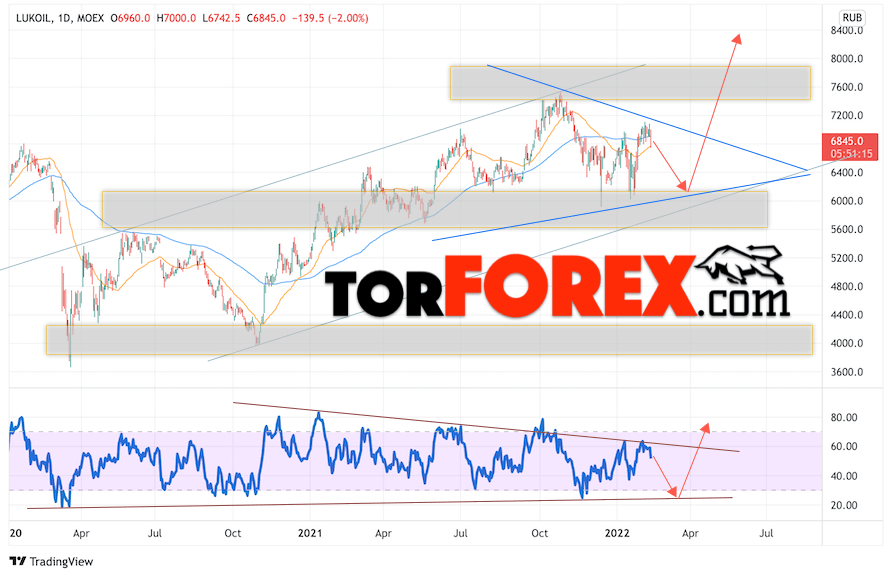This screenshot has width=892, height=577.
Task: Click the 2022 time axis label
Action: pyautogui.click(x=617, y=533)
